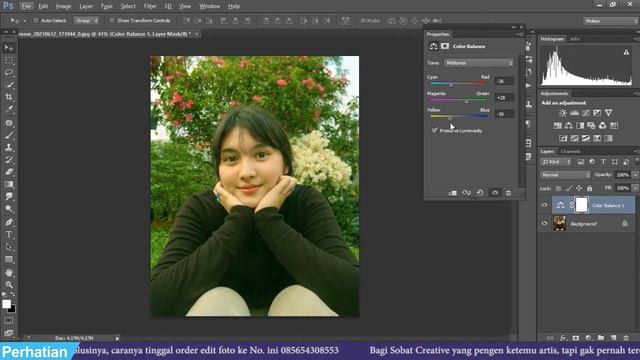Toggle lock position
Screen dimensions: 640x360
579,189
